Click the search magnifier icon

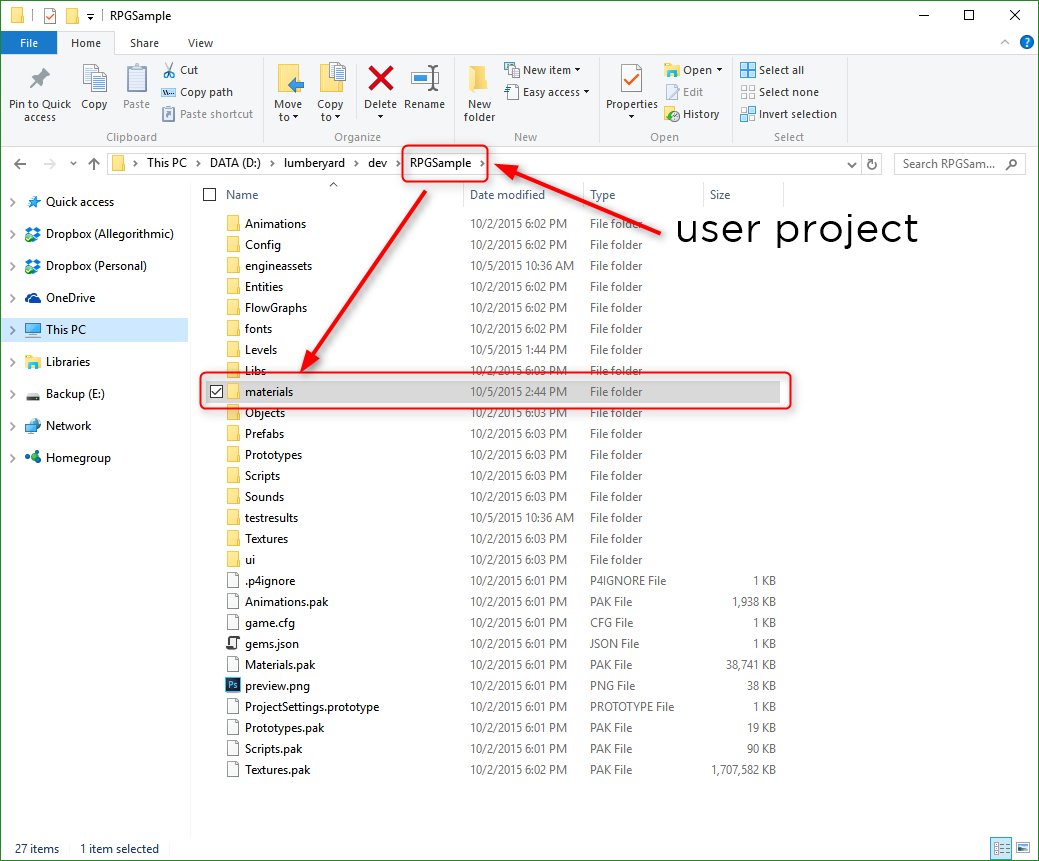[x=1011, y=164]
